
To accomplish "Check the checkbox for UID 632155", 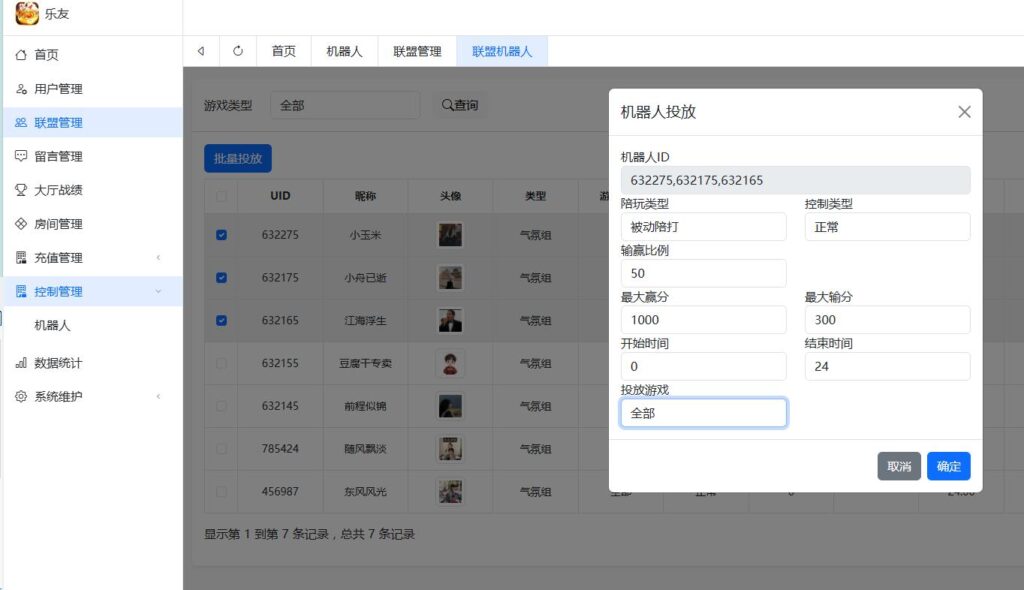I will click(x=219, y=363).
